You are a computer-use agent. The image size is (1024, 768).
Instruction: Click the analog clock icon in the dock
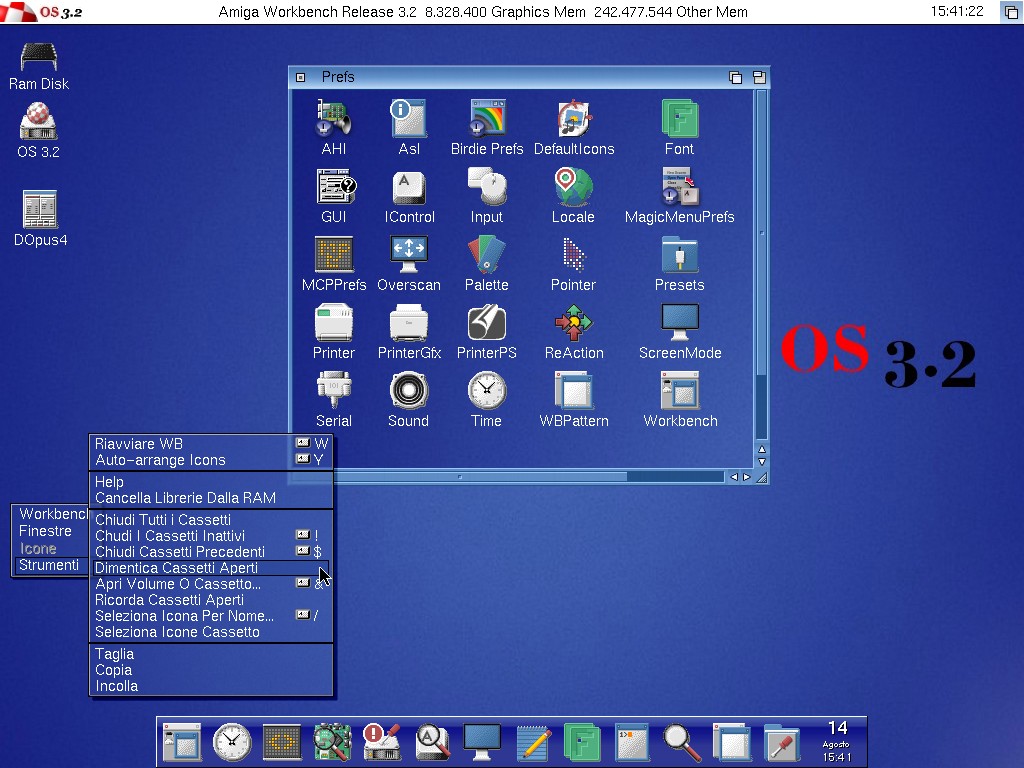232,741
